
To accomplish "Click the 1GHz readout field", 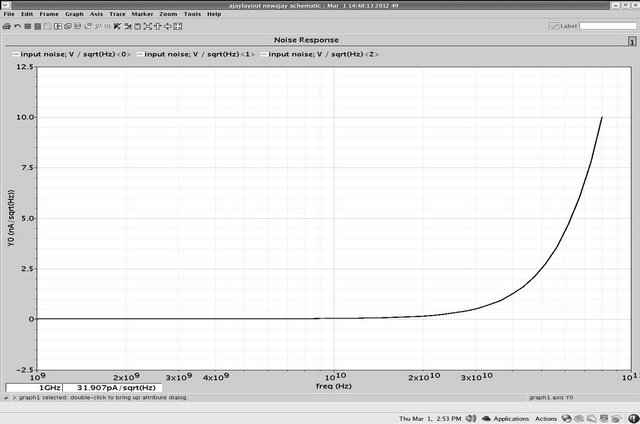I will coord(34,388).
